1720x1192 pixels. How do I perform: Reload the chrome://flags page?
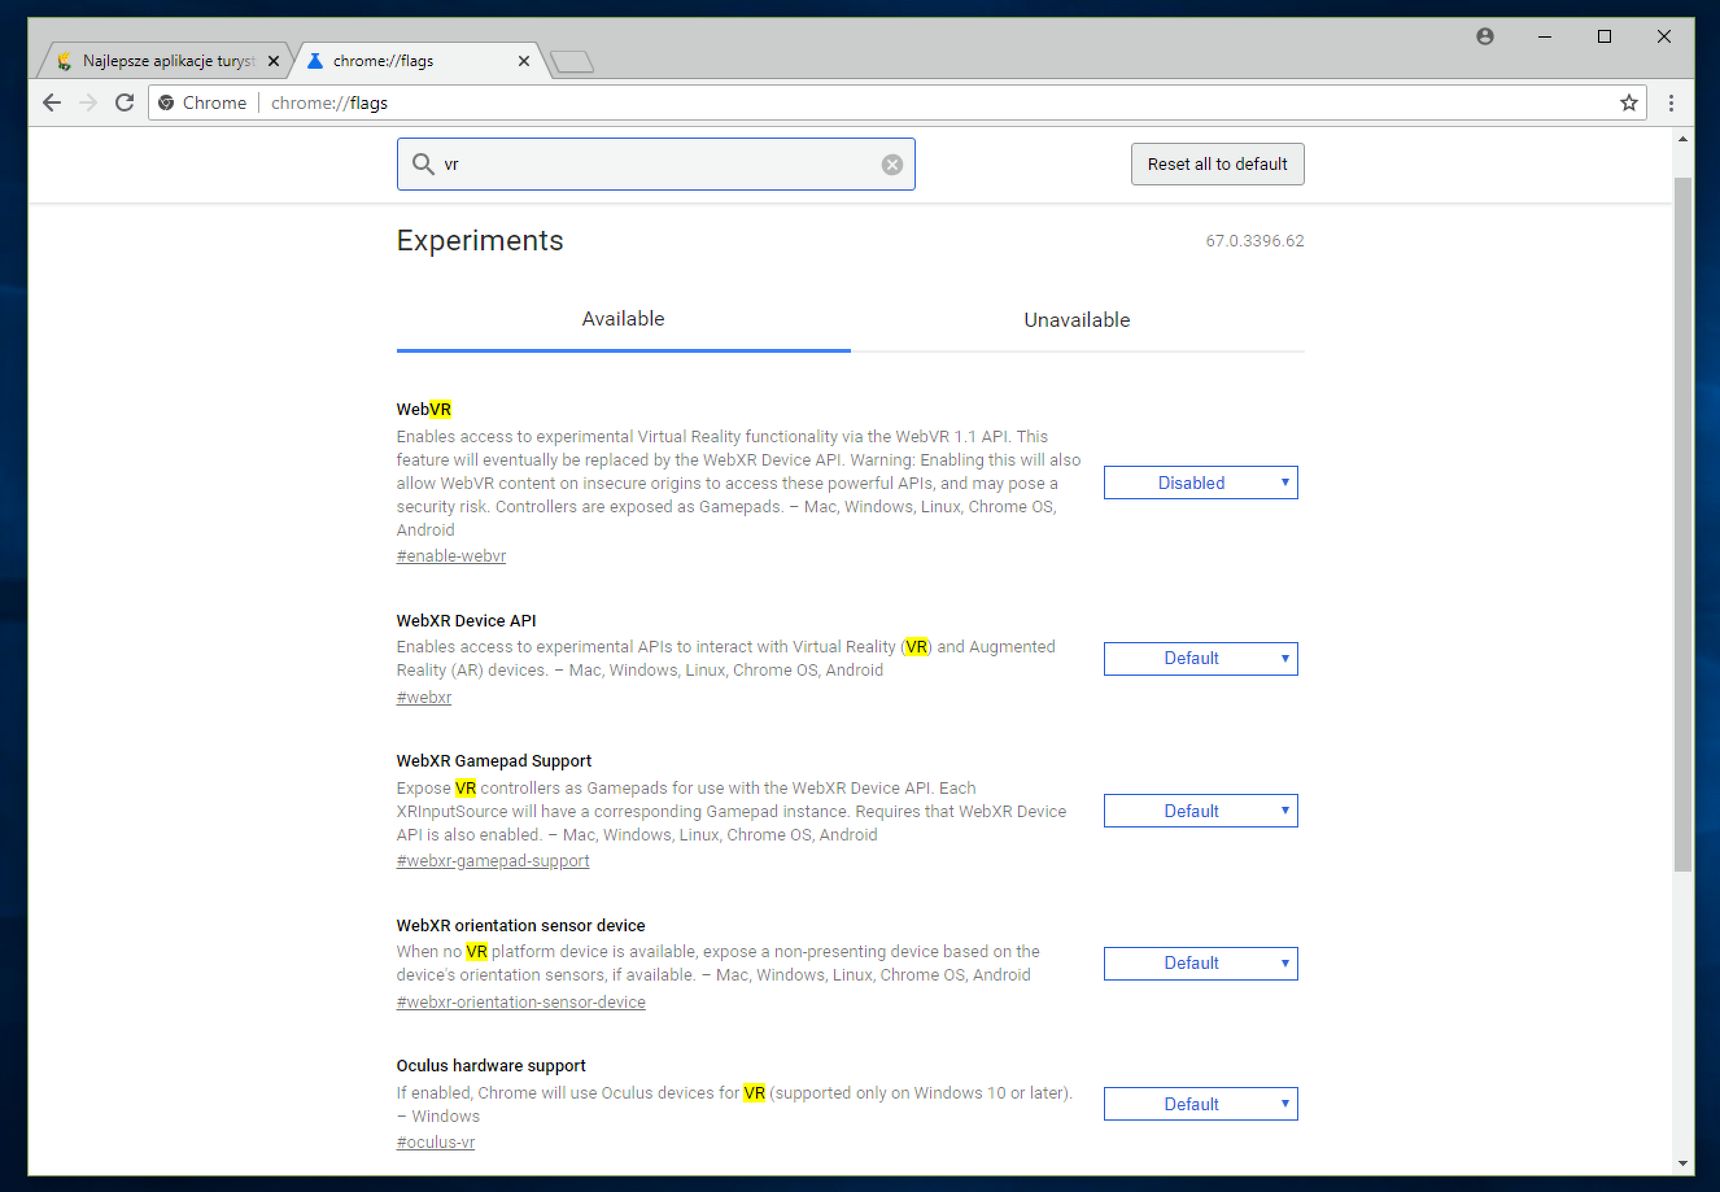point(124,103)
